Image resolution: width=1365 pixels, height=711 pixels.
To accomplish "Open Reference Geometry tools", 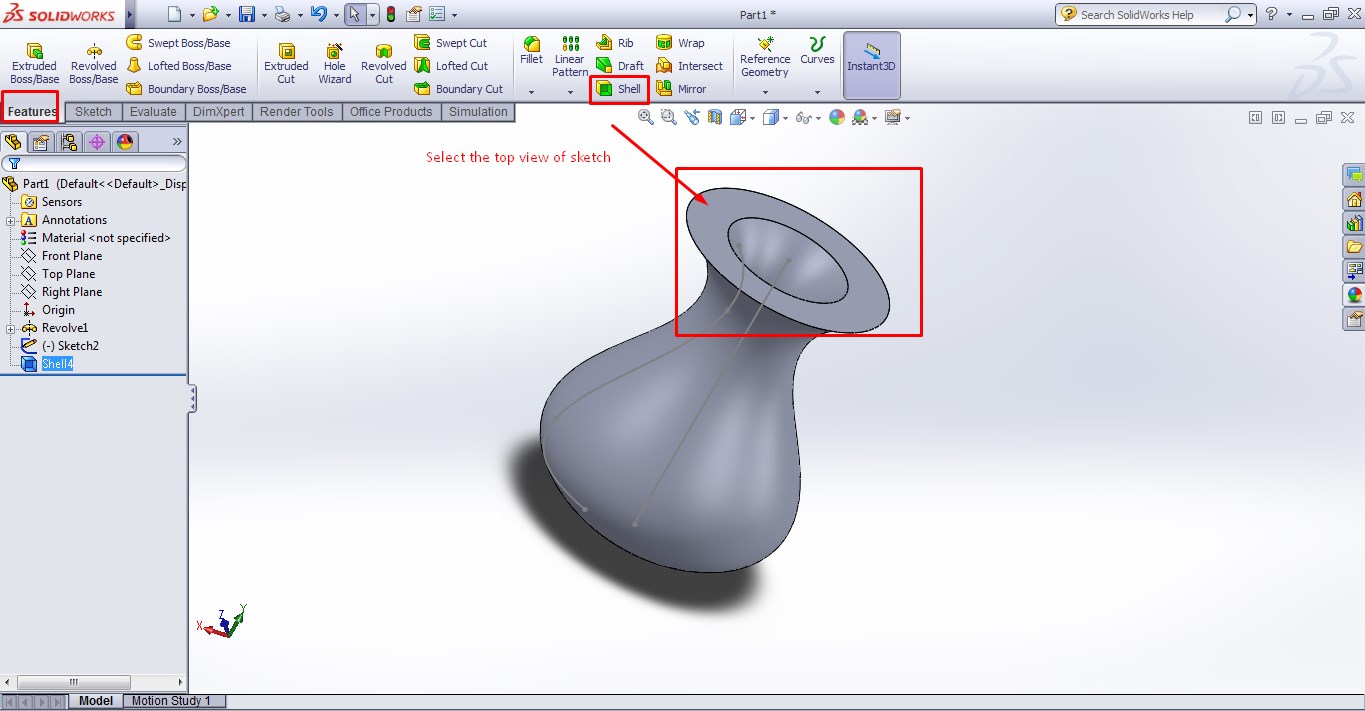I will pos(765,57).
